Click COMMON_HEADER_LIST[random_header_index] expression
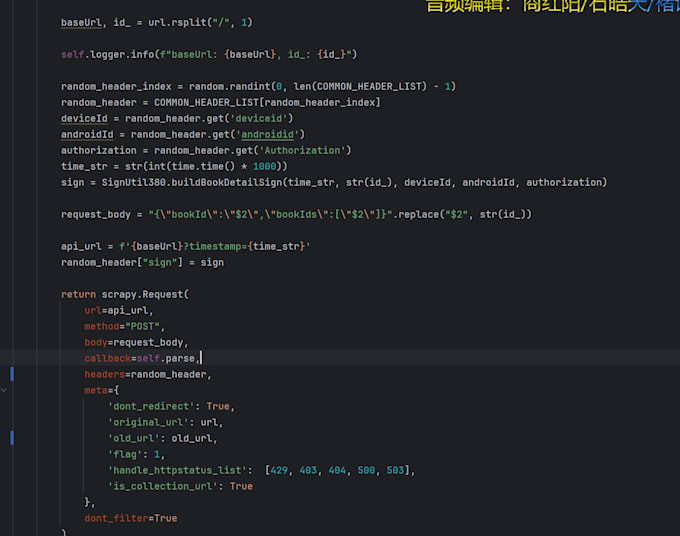680x536 pixels. 267,103
